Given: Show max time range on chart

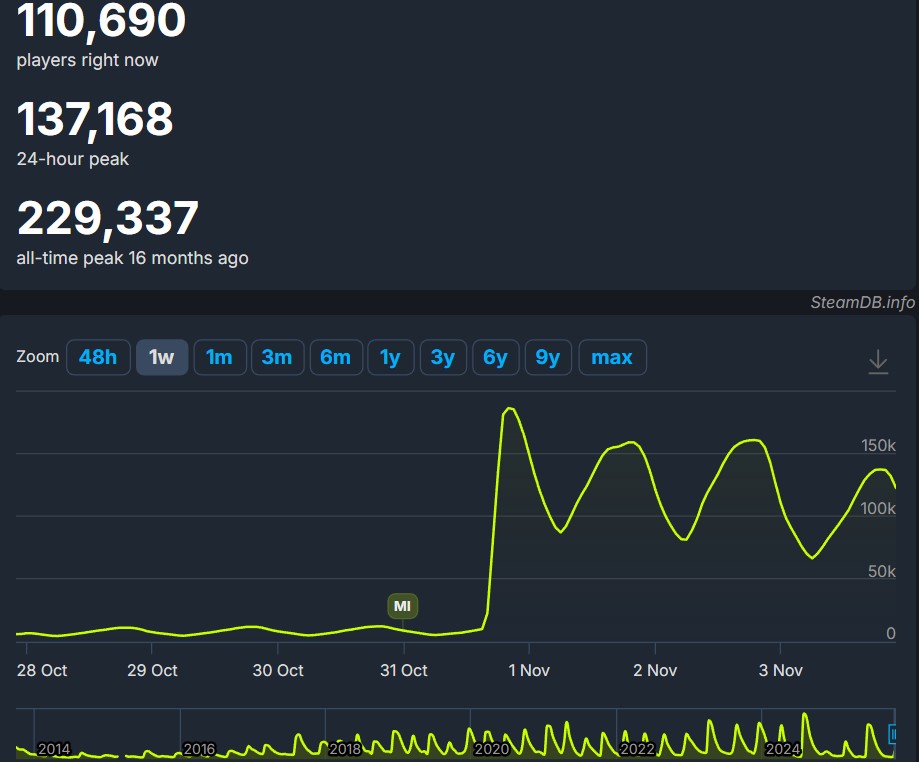Looking at the screenshot, I should click(x=612, y=357).
